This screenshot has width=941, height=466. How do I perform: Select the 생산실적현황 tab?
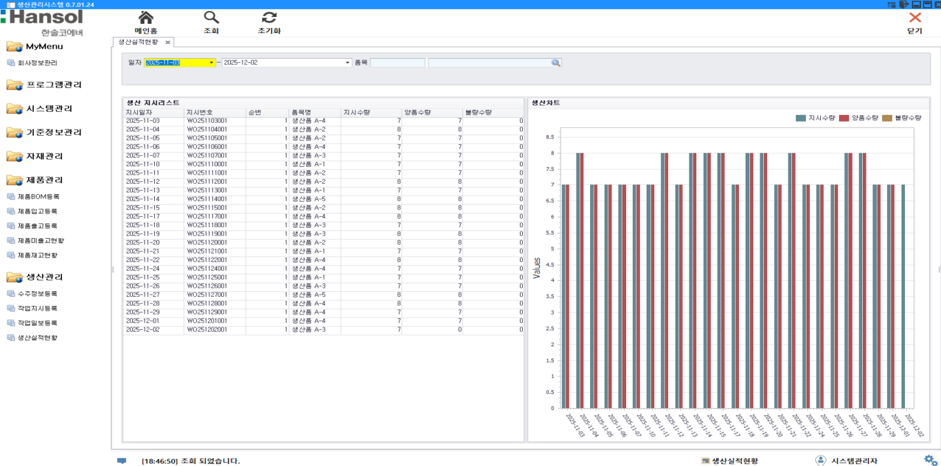coord(138,42)
